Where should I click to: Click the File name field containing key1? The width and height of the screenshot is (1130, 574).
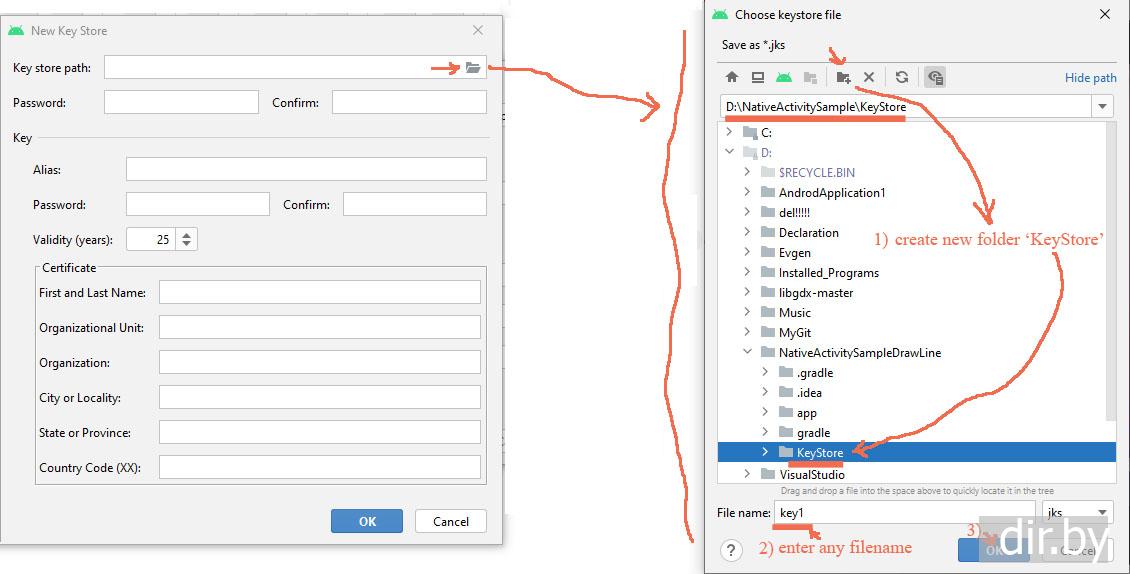904,513
